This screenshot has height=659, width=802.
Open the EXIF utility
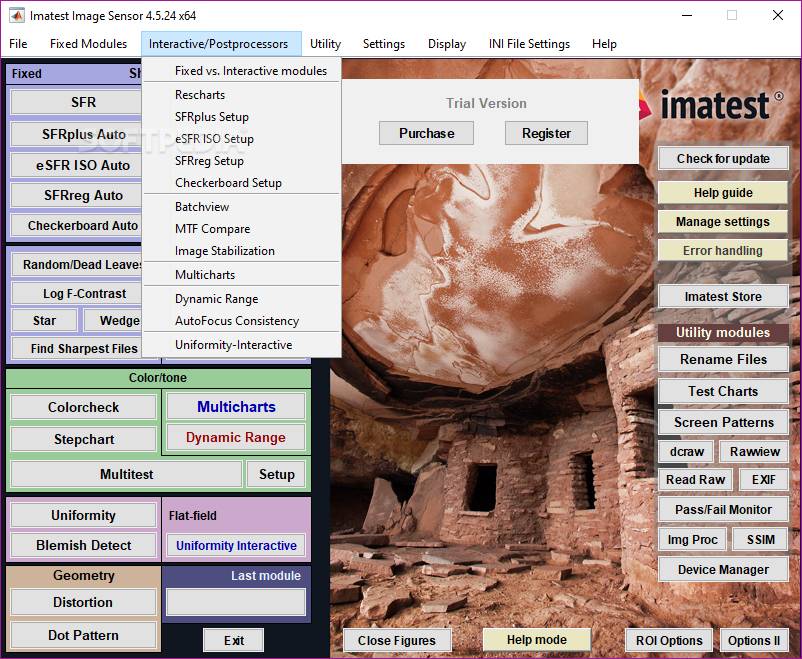tap(764, 479)
